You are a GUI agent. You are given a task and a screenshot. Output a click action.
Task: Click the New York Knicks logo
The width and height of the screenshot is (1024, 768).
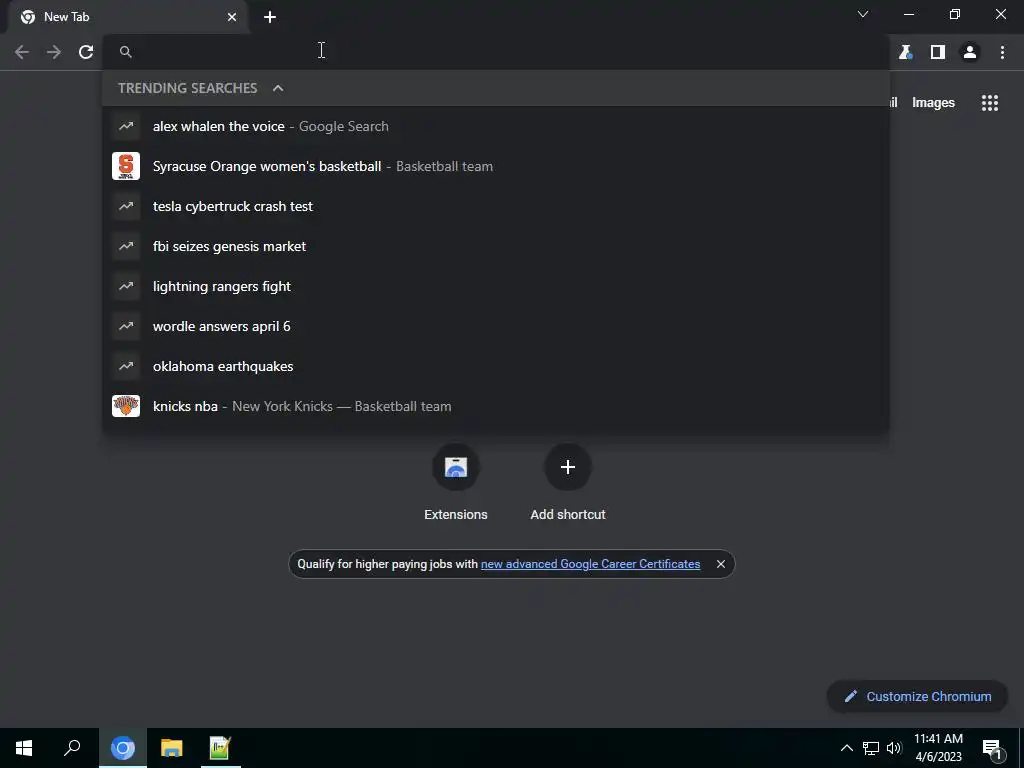click(126, 406)
